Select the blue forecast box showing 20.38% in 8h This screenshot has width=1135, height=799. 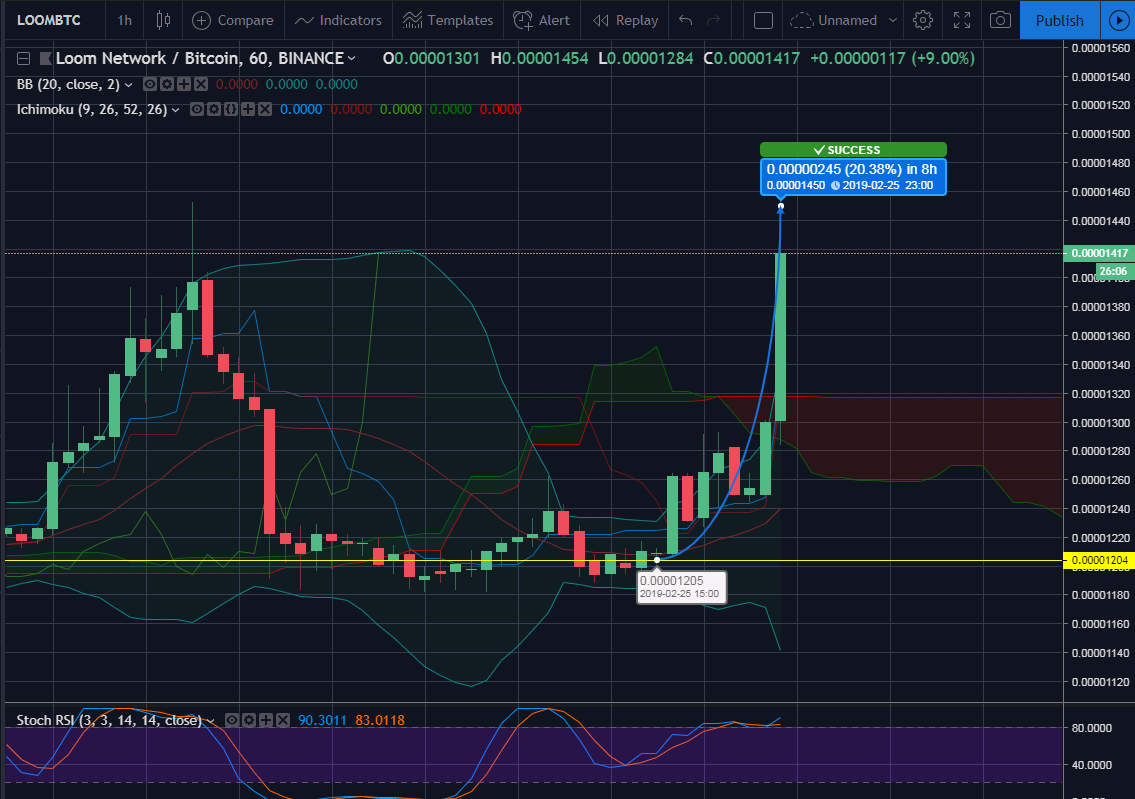click(853, 177)
